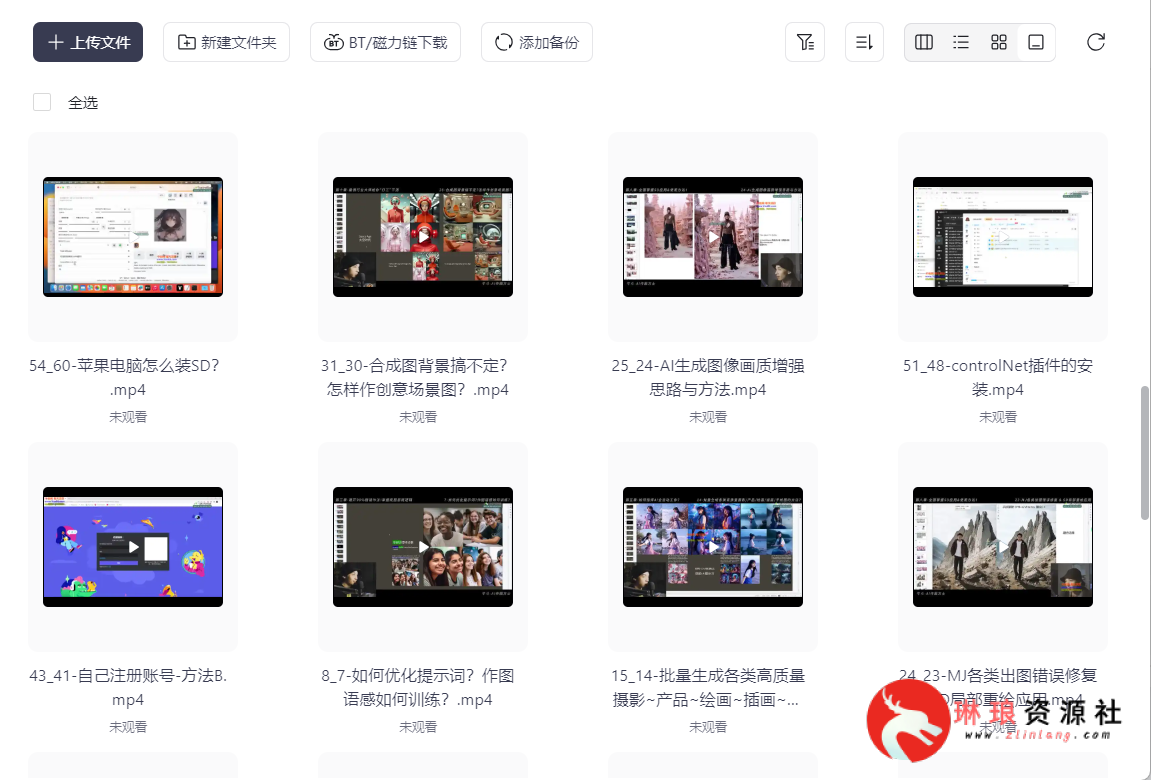Switch to list view layout

coord(962,43)
